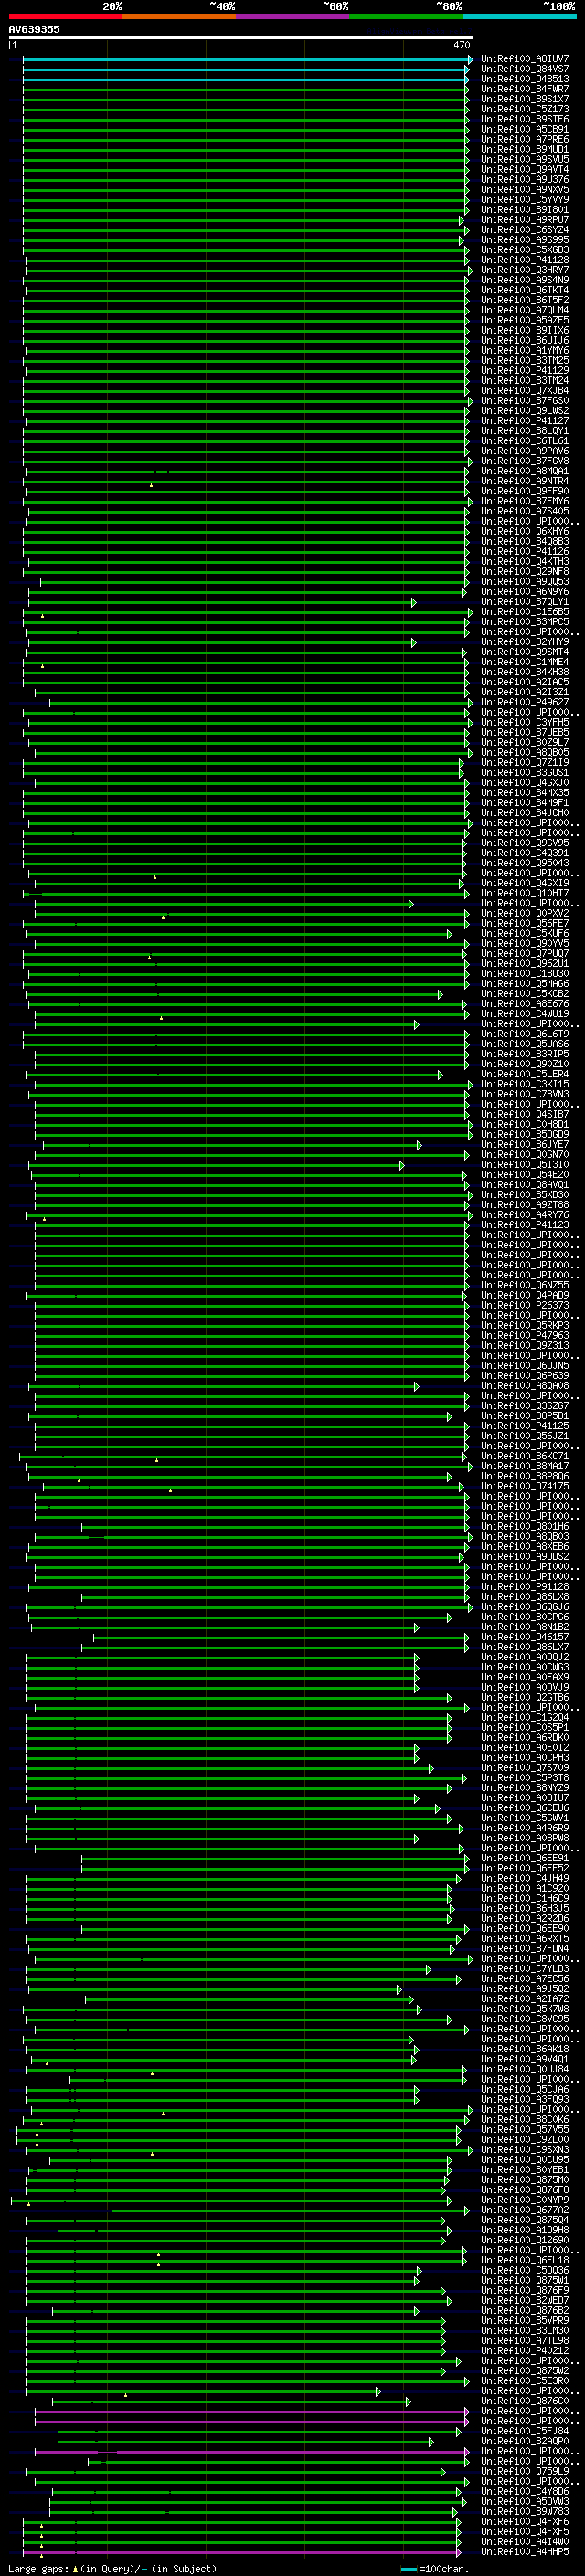Click label UniRef100_C4JH49

pos(524,1878)
